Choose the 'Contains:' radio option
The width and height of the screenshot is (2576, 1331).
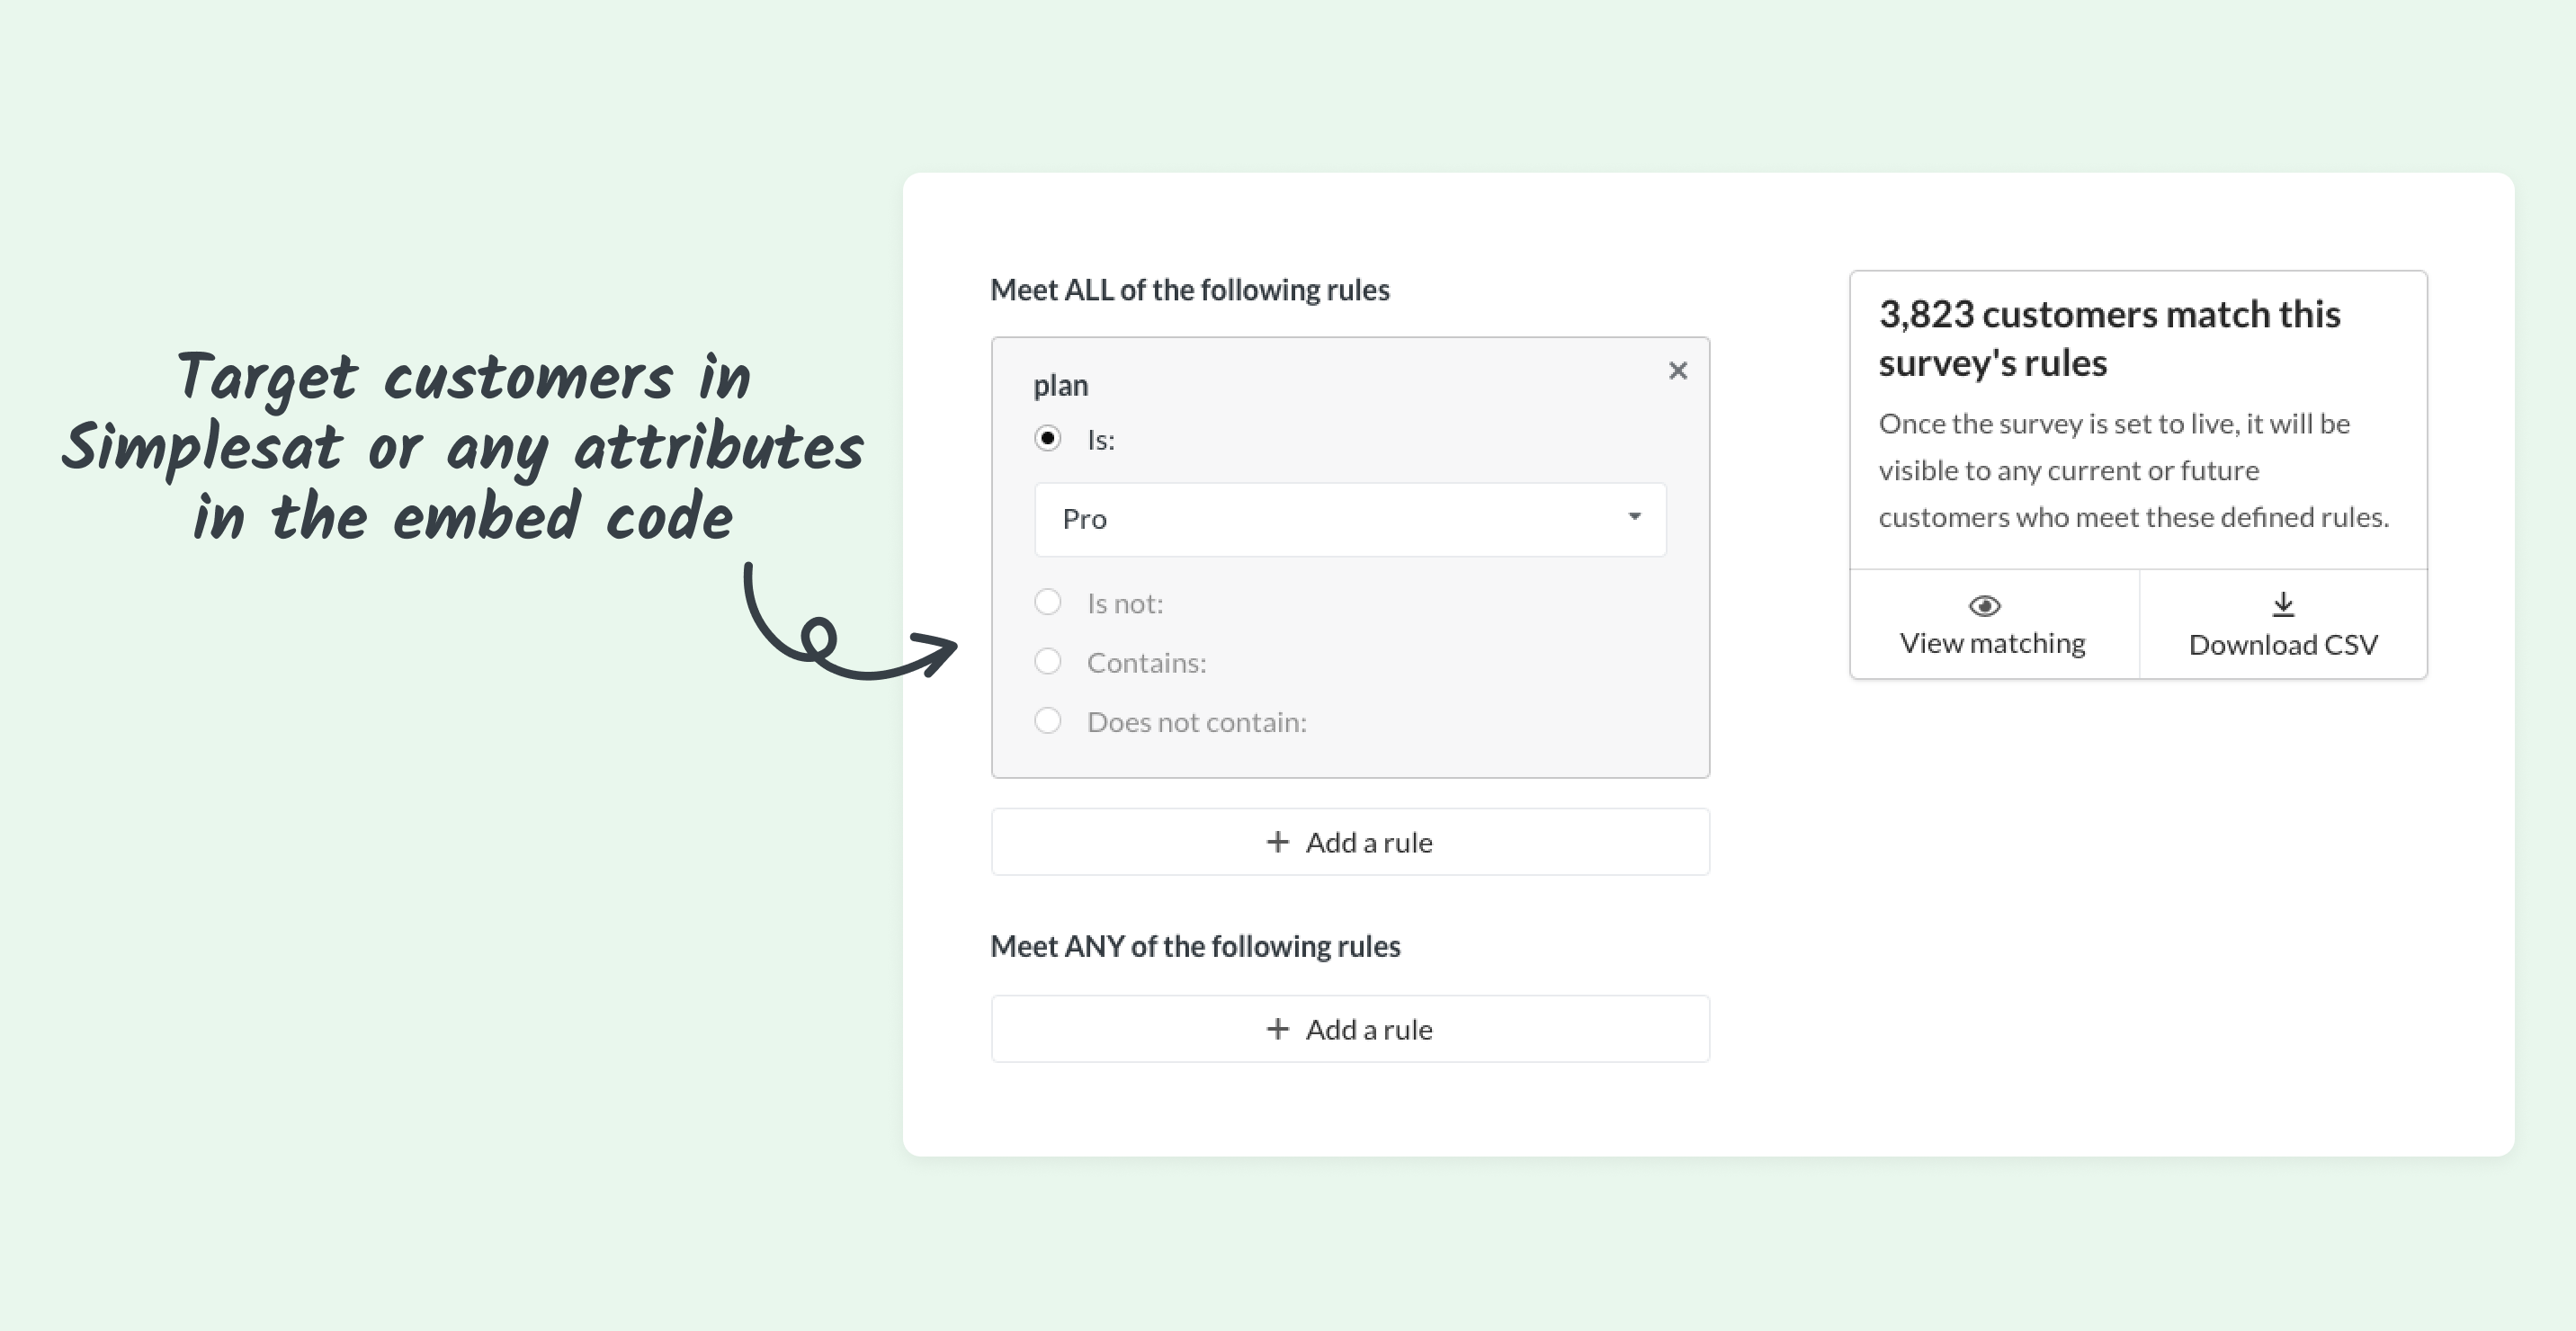(1047, 661)
